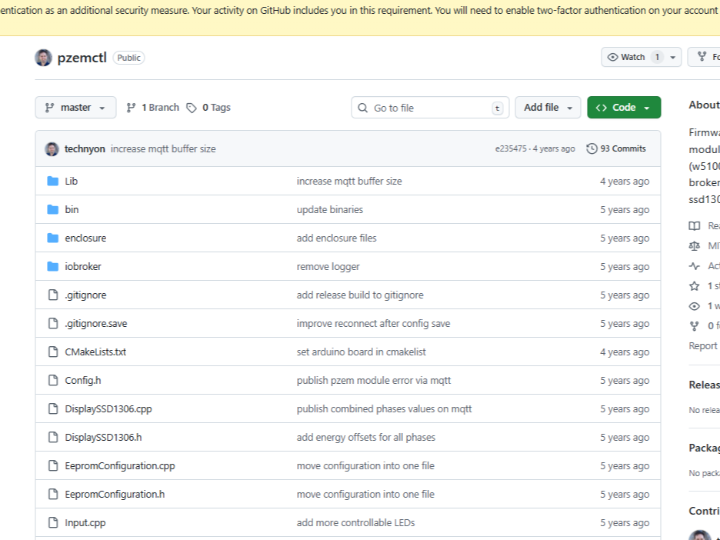Open the green Code dropdown
The width and height of the screenshot is (720, 540).
click(624, 108)
